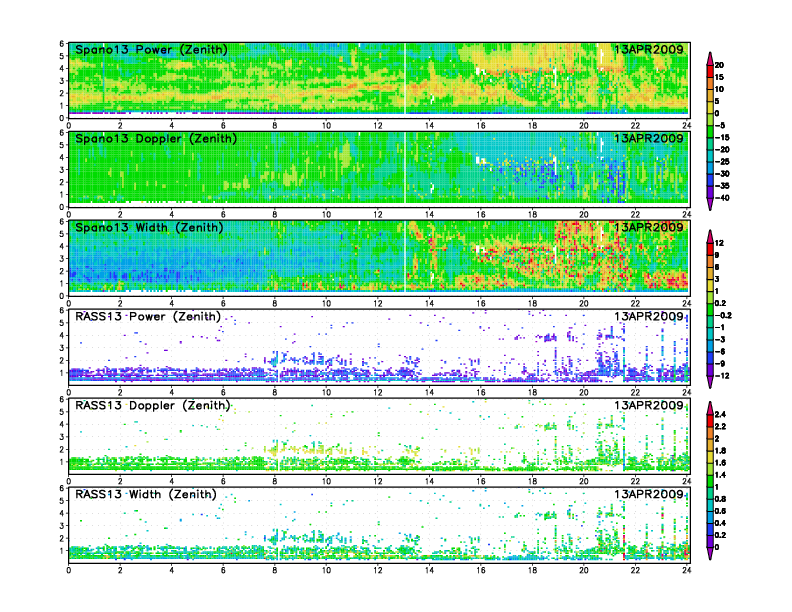Click the '-12' label on the middle colorbar

click(x=722, y=376)
